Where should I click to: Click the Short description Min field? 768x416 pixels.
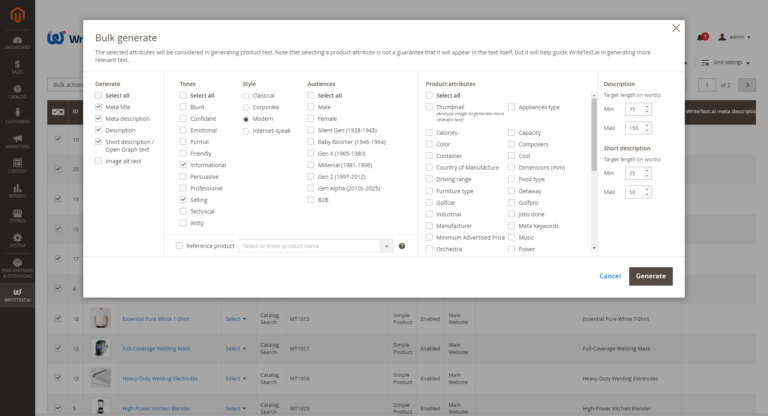638,173
